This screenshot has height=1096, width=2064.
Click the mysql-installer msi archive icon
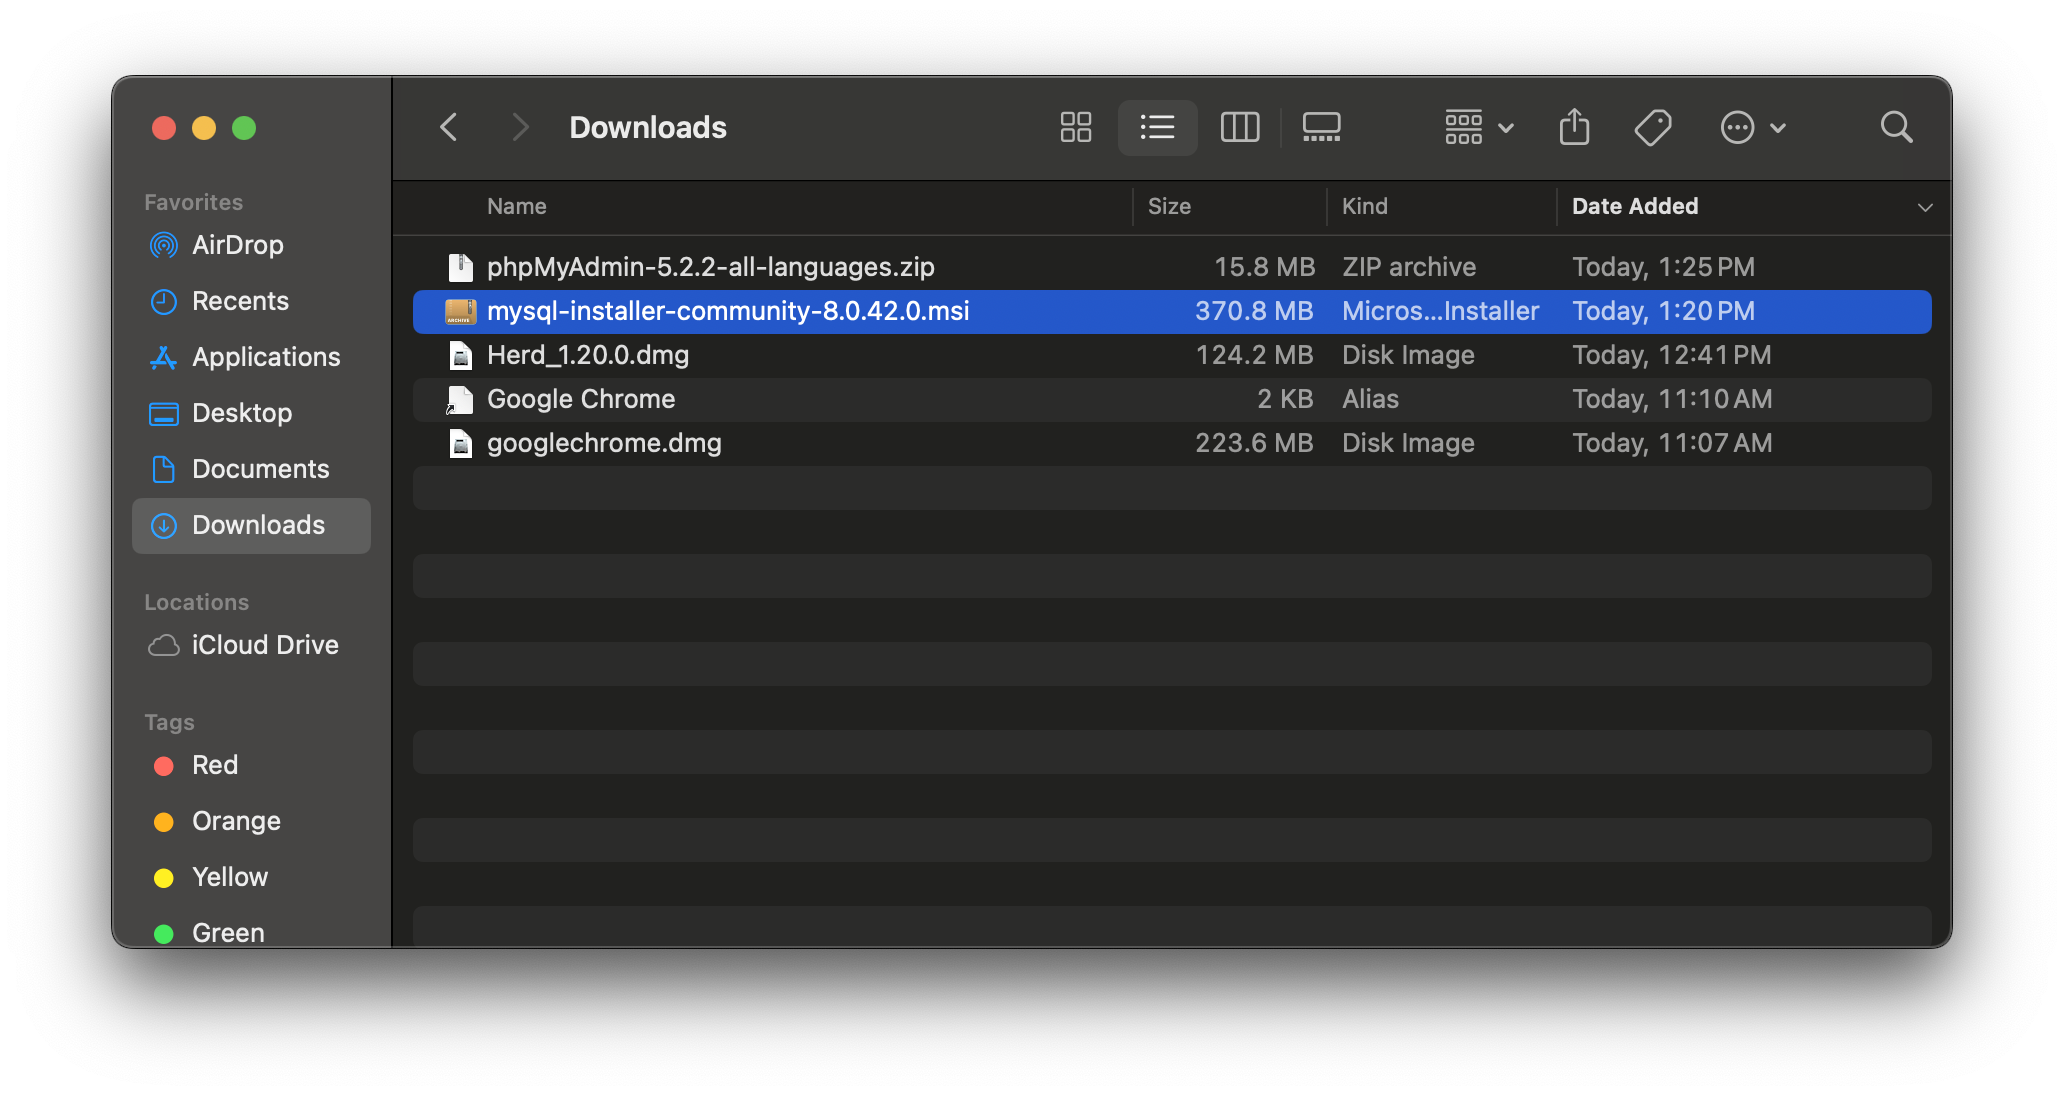[460, 311]
